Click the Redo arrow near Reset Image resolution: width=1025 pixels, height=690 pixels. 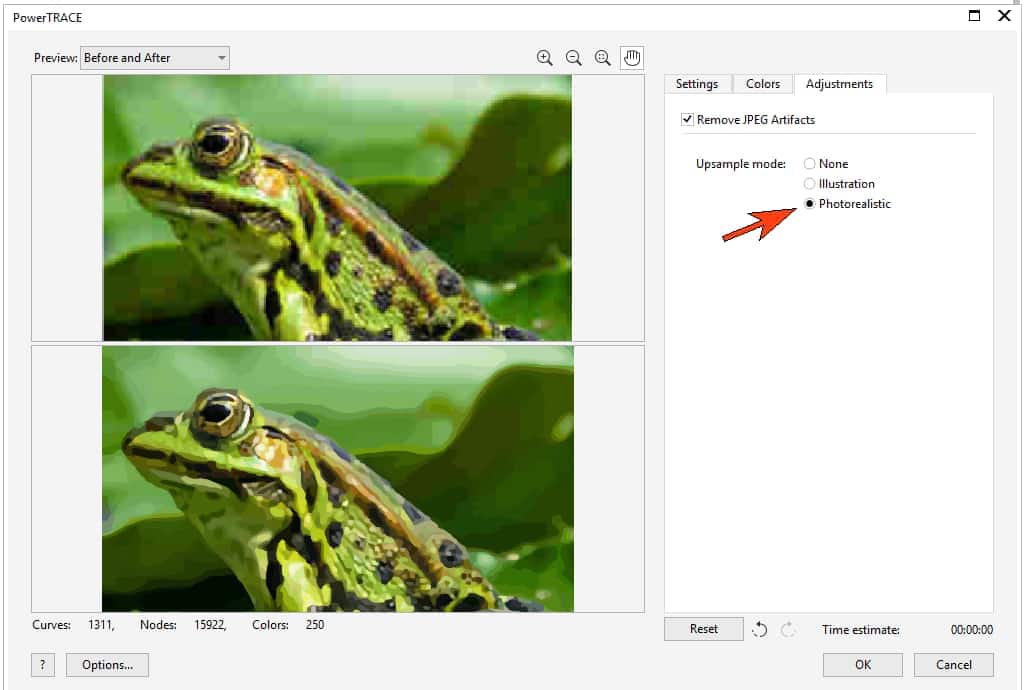[x=786, y=628]
